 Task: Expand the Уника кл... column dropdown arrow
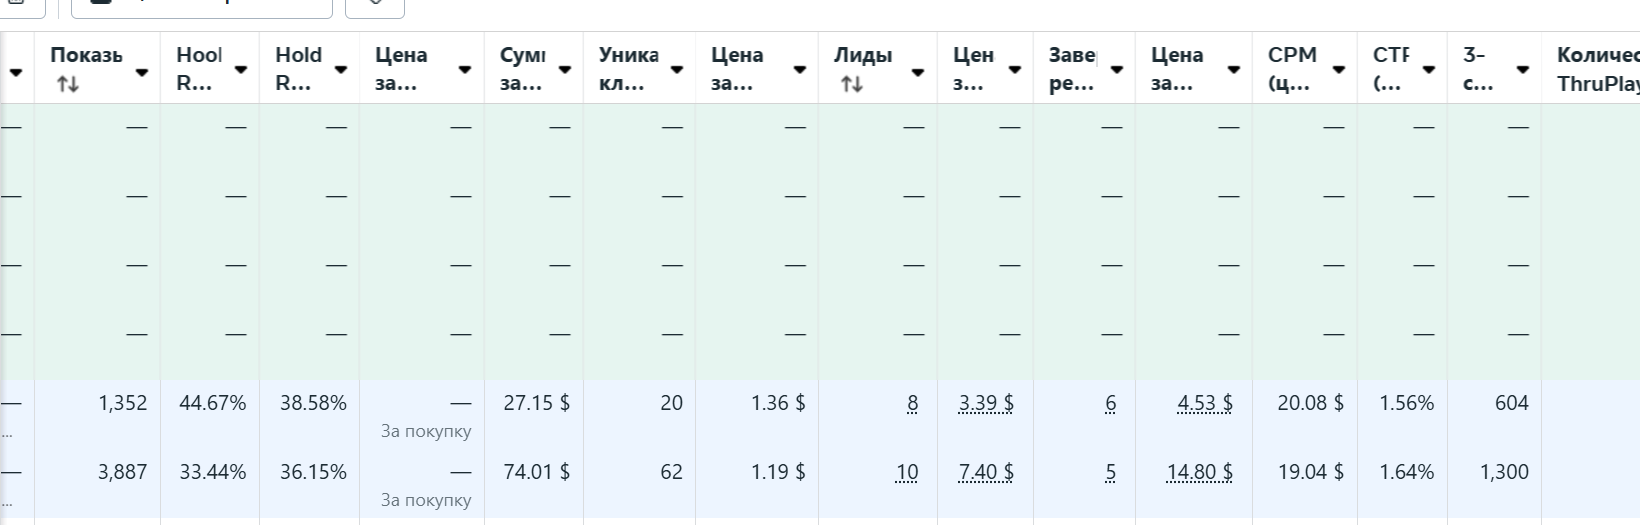pos(677,69)
